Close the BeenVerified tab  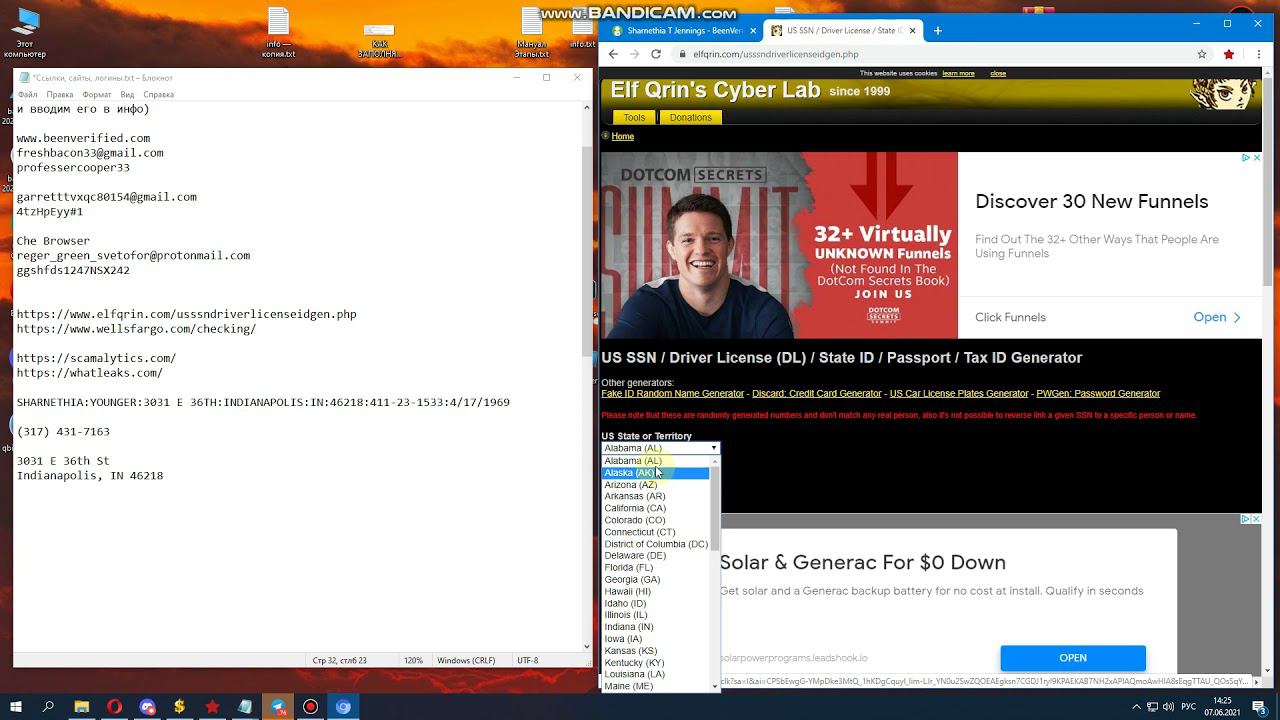pos(753,30)
